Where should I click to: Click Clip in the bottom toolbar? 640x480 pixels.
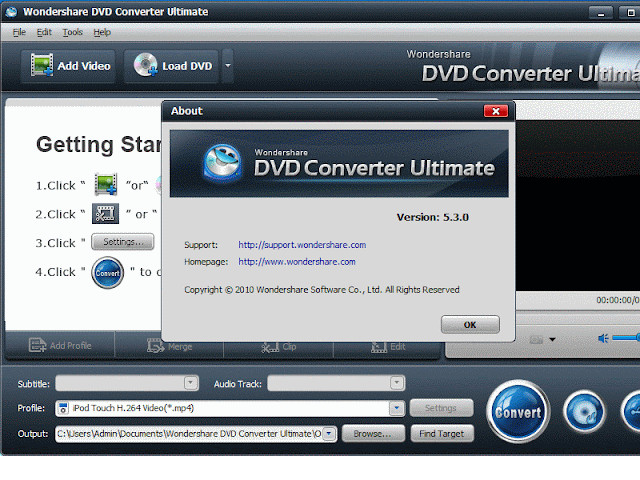tap(278, 347)
